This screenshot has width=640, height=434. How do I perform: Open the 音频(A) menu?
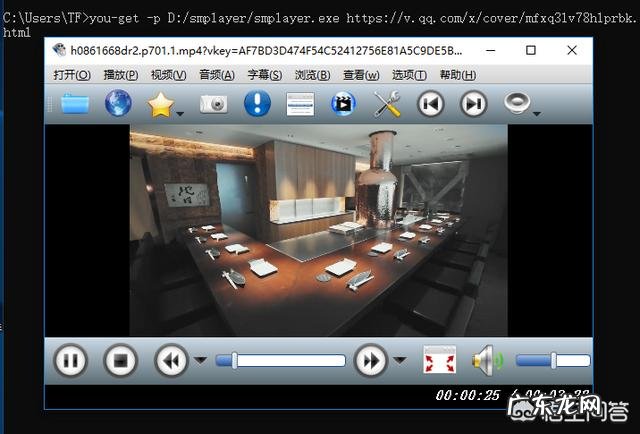click(217, 75)
